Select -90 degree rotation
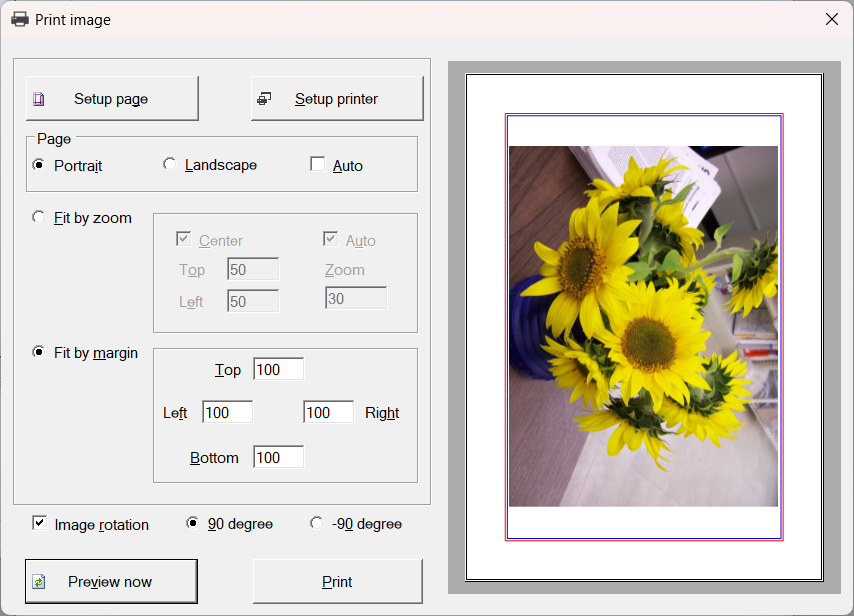The width and height of the screenshot is (854, 616). (x=317, y=523)
